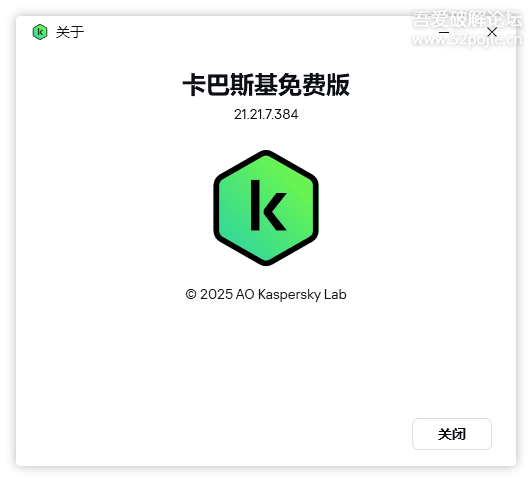Click the year 2025 in the copyright line

(216, 294)
